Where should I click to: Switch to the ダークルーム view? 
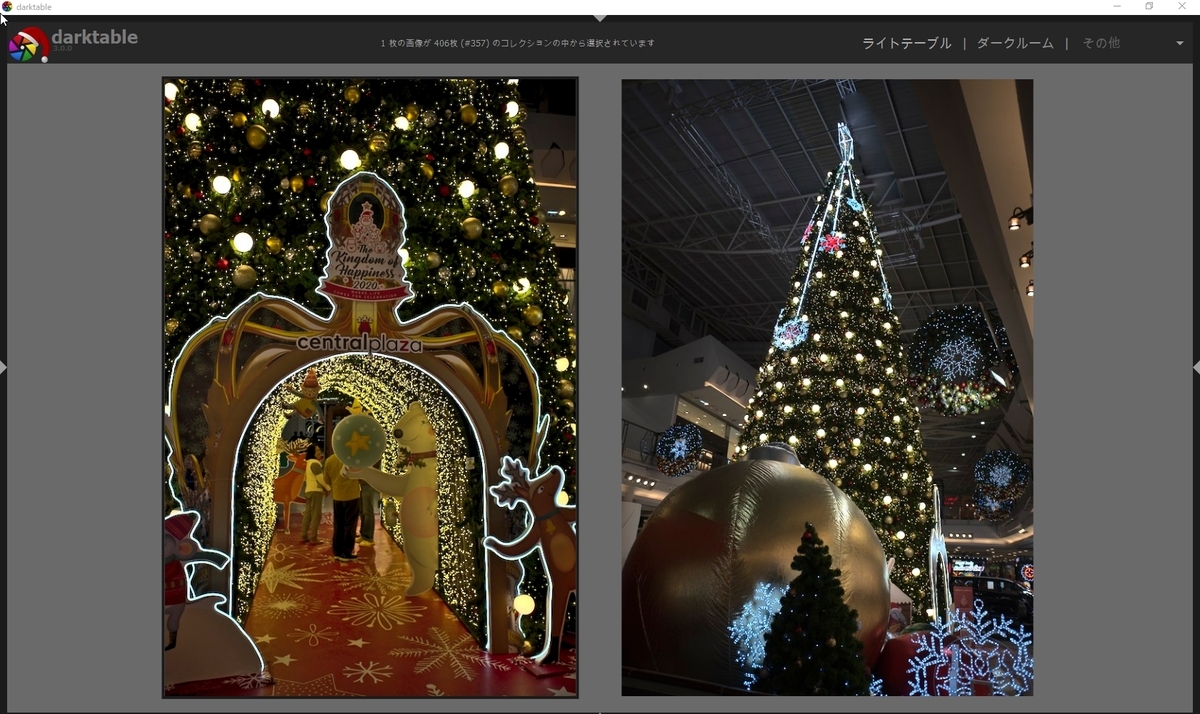1014,43
